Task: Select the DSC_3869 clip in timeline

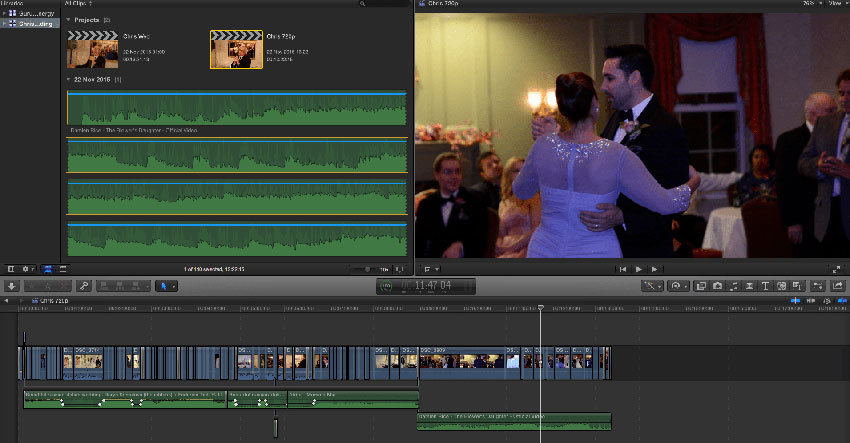Action: coord(462,362)
